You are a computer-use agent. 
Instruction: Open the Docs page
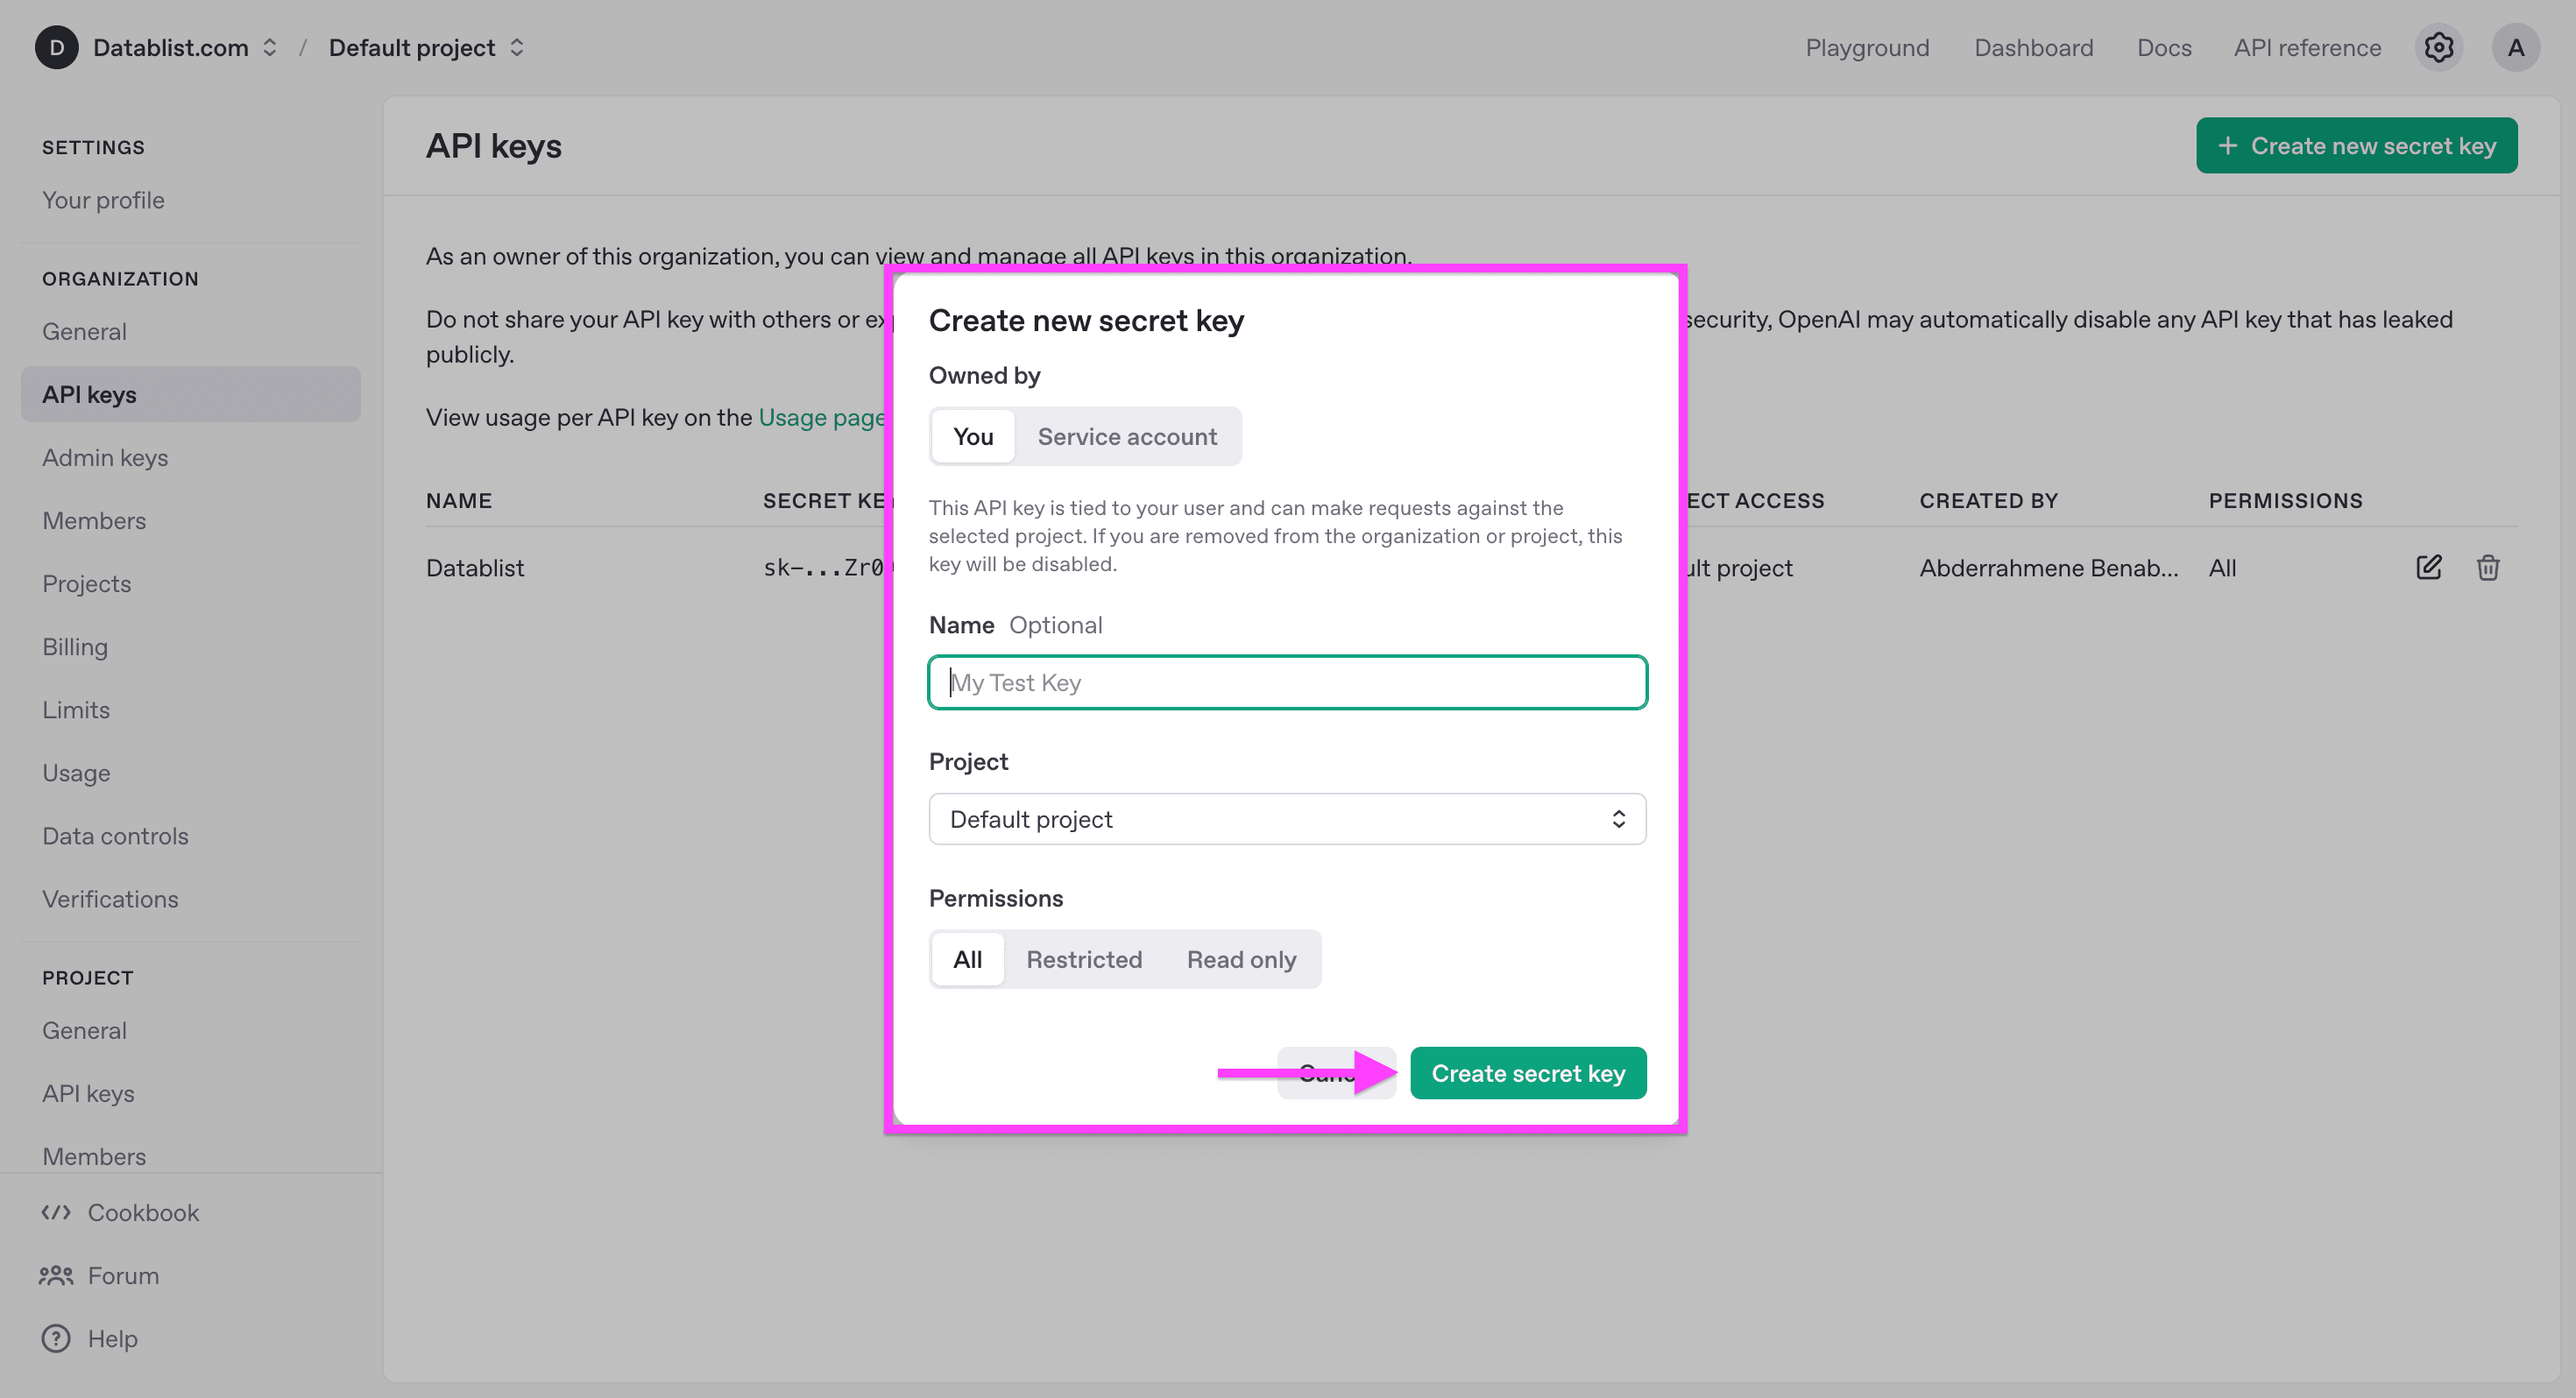pos(2164,47)
